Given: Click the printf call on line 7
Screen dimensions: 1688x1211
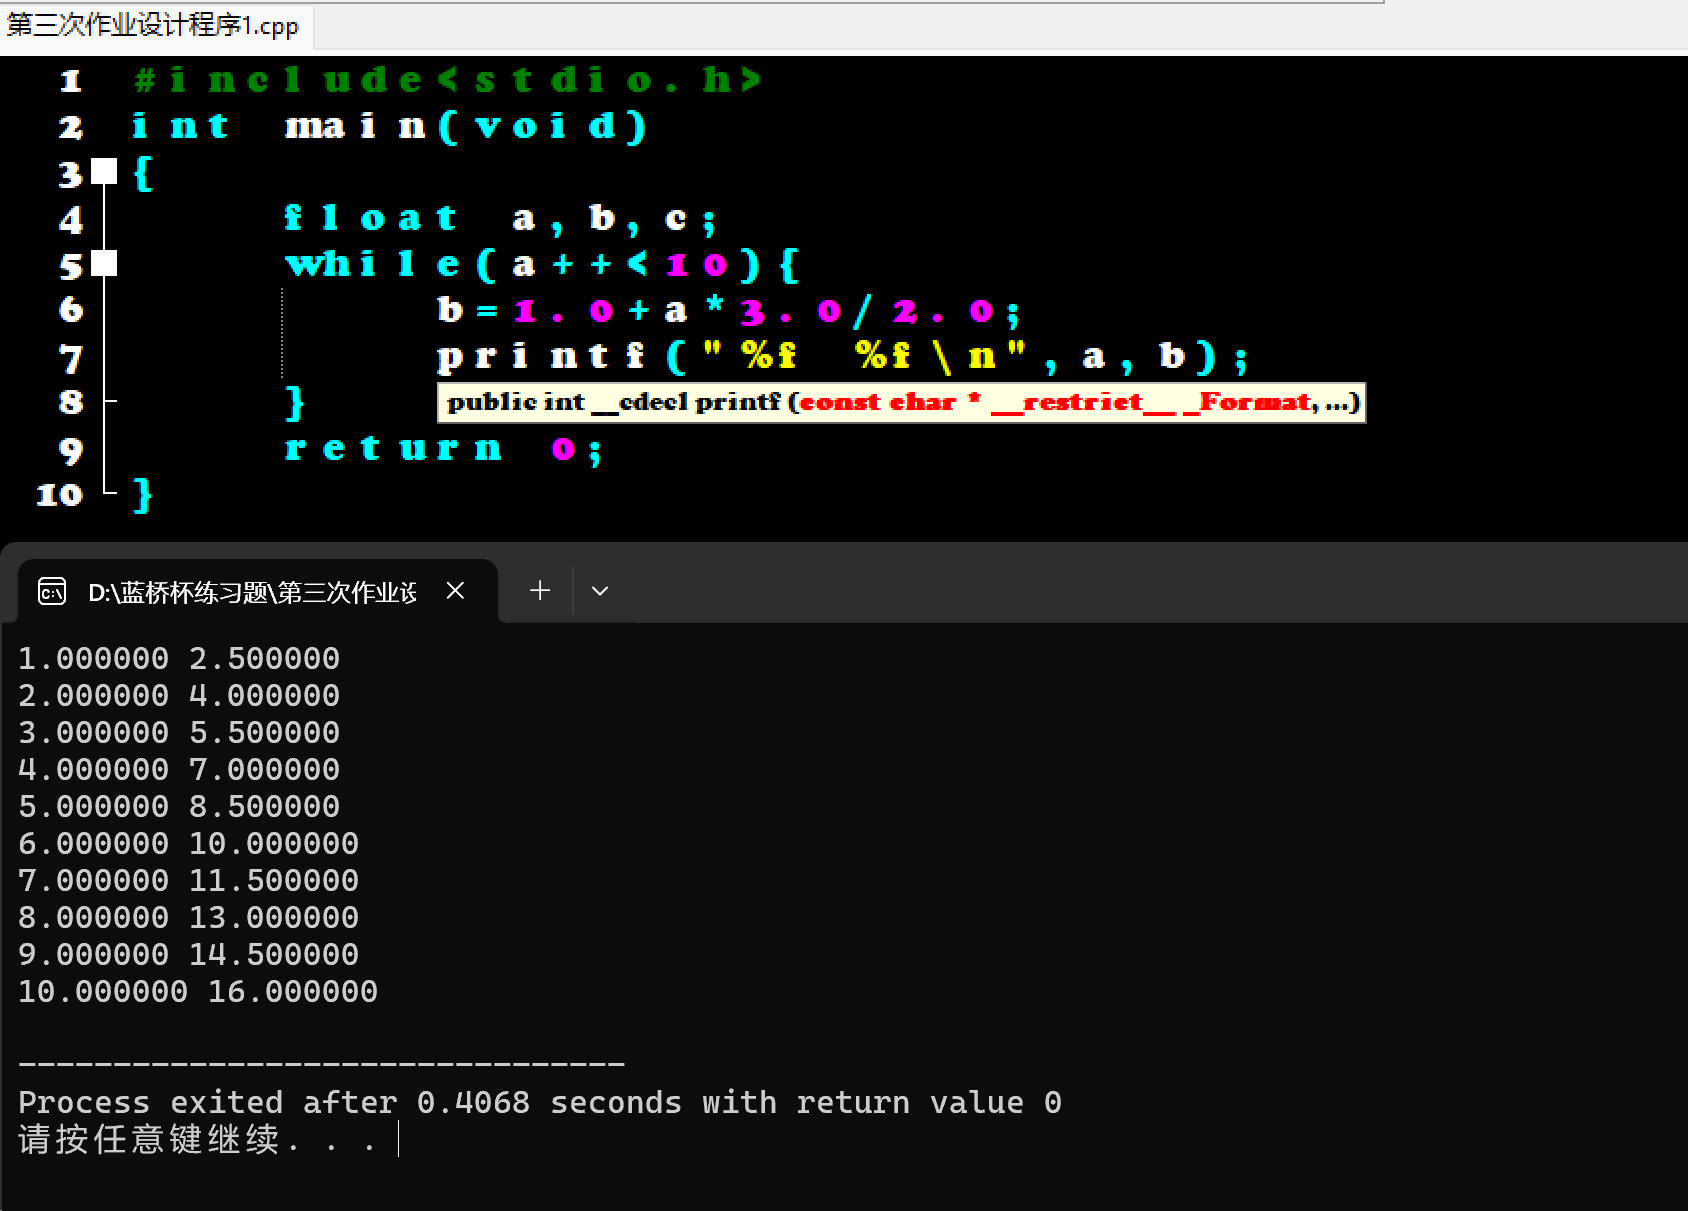Looking at the screenshot, I should click(x=843, y=356).
